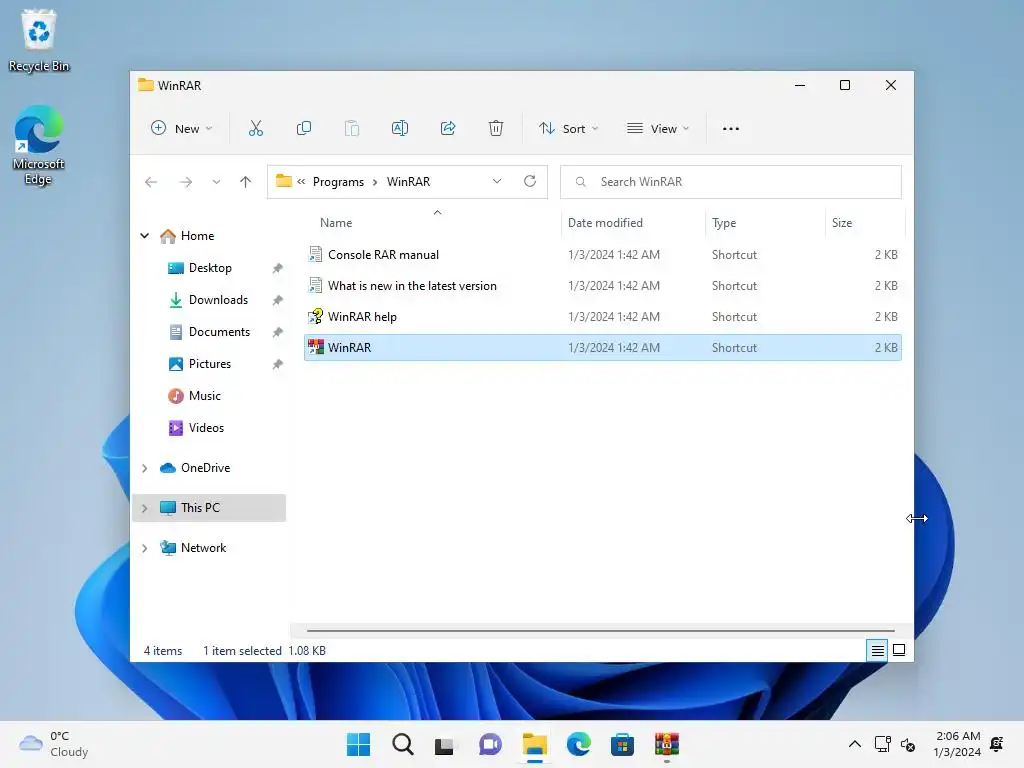Screen dimensions: 1024x768
Task: Click the horizontal scrollbar in file list
Action: pos(600,631)
